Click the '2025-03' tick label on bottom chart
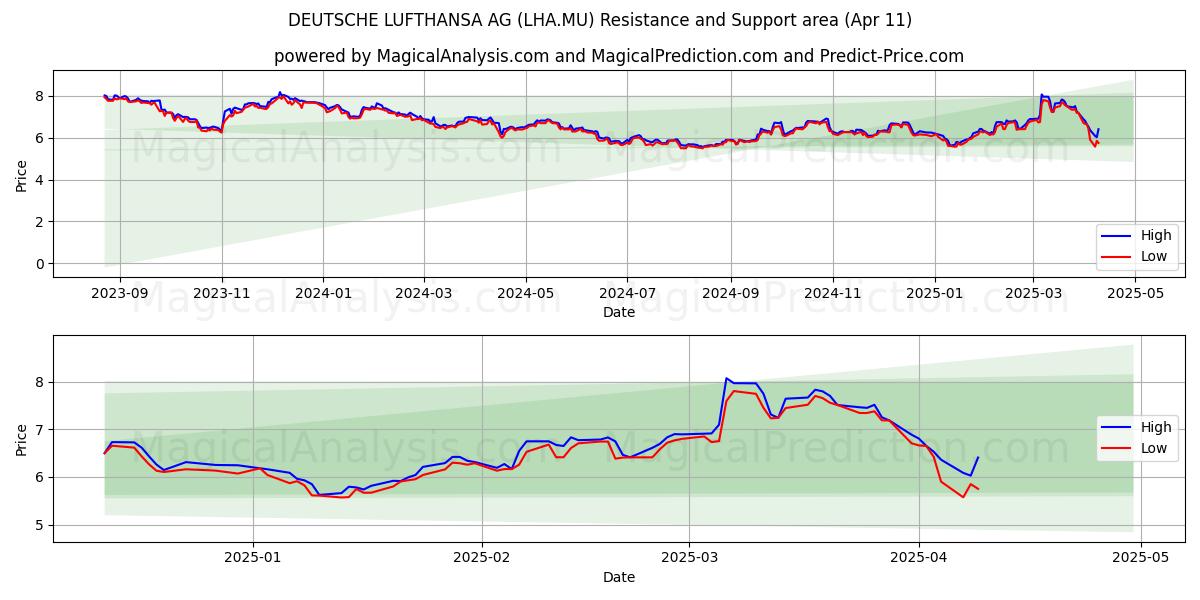 pos(690,558)
